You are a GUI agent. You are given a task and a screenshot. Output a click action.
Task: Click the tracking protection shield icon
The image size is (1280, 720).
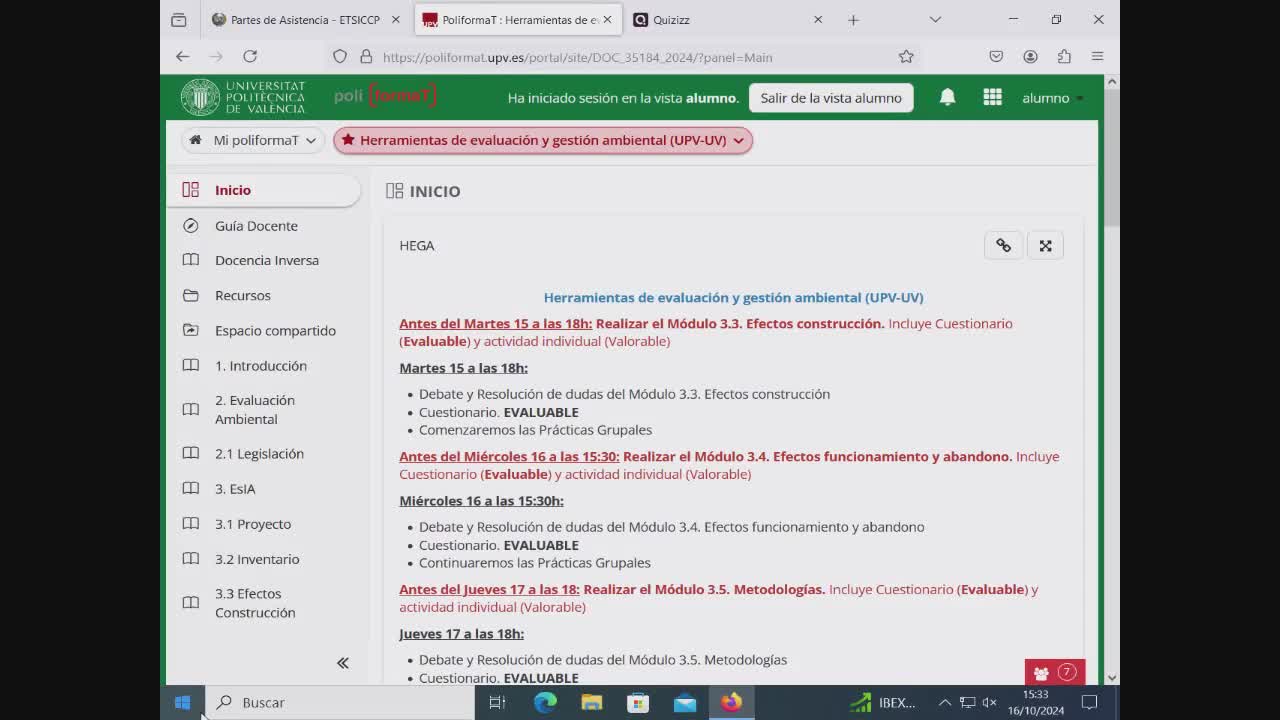[340, 57]
